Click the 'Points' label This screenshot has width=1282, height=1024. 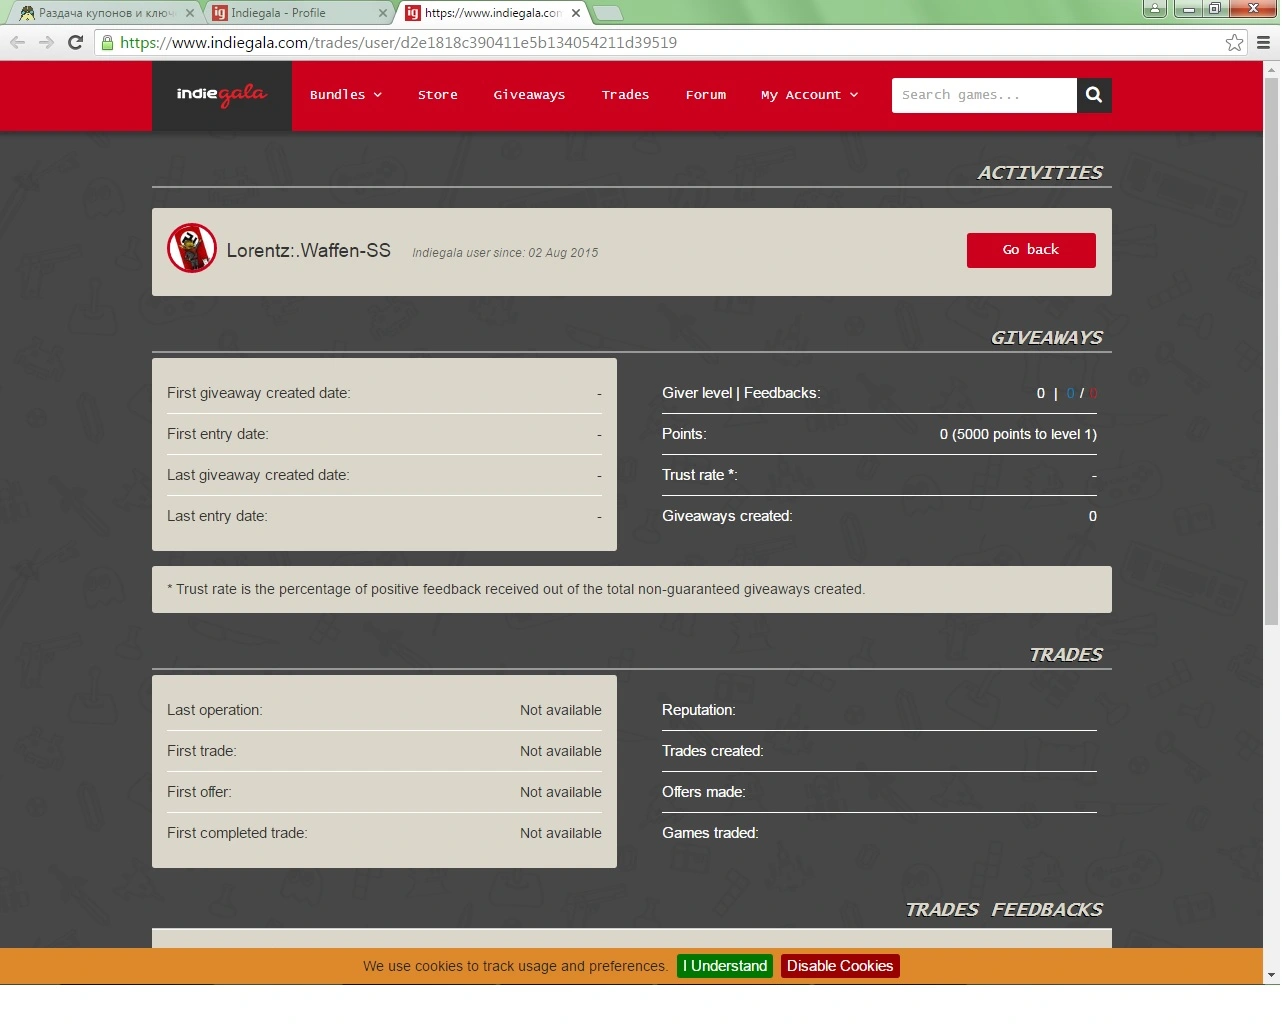coord(684,434)
